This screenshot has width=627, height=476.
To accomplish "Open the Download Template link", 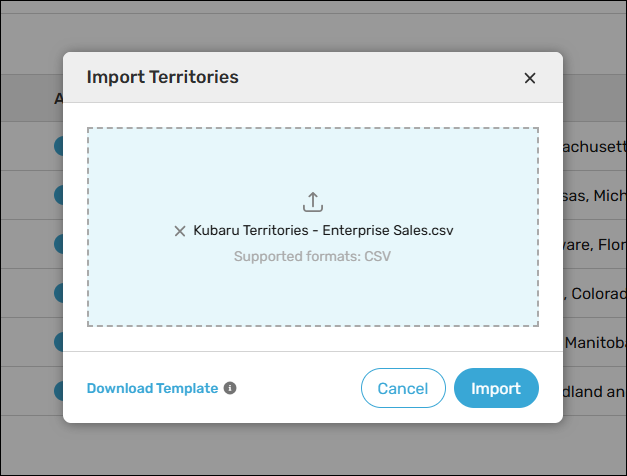I will point(152,388).
